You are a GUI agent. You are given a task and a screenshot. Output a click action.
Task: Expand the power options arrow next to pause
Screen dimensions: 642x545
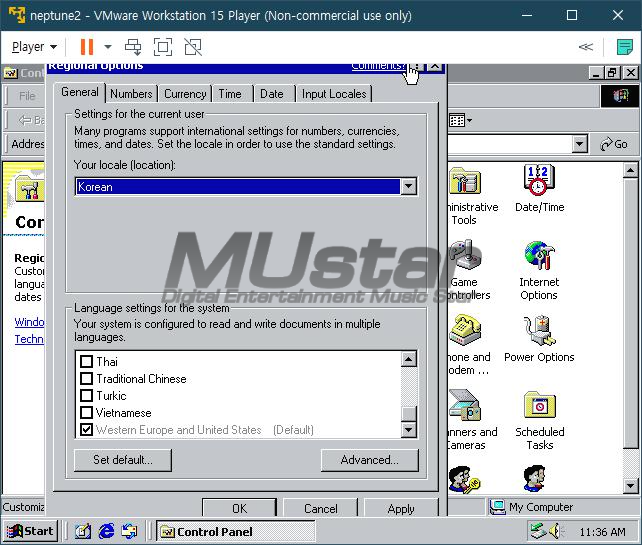tap(108, 47)
